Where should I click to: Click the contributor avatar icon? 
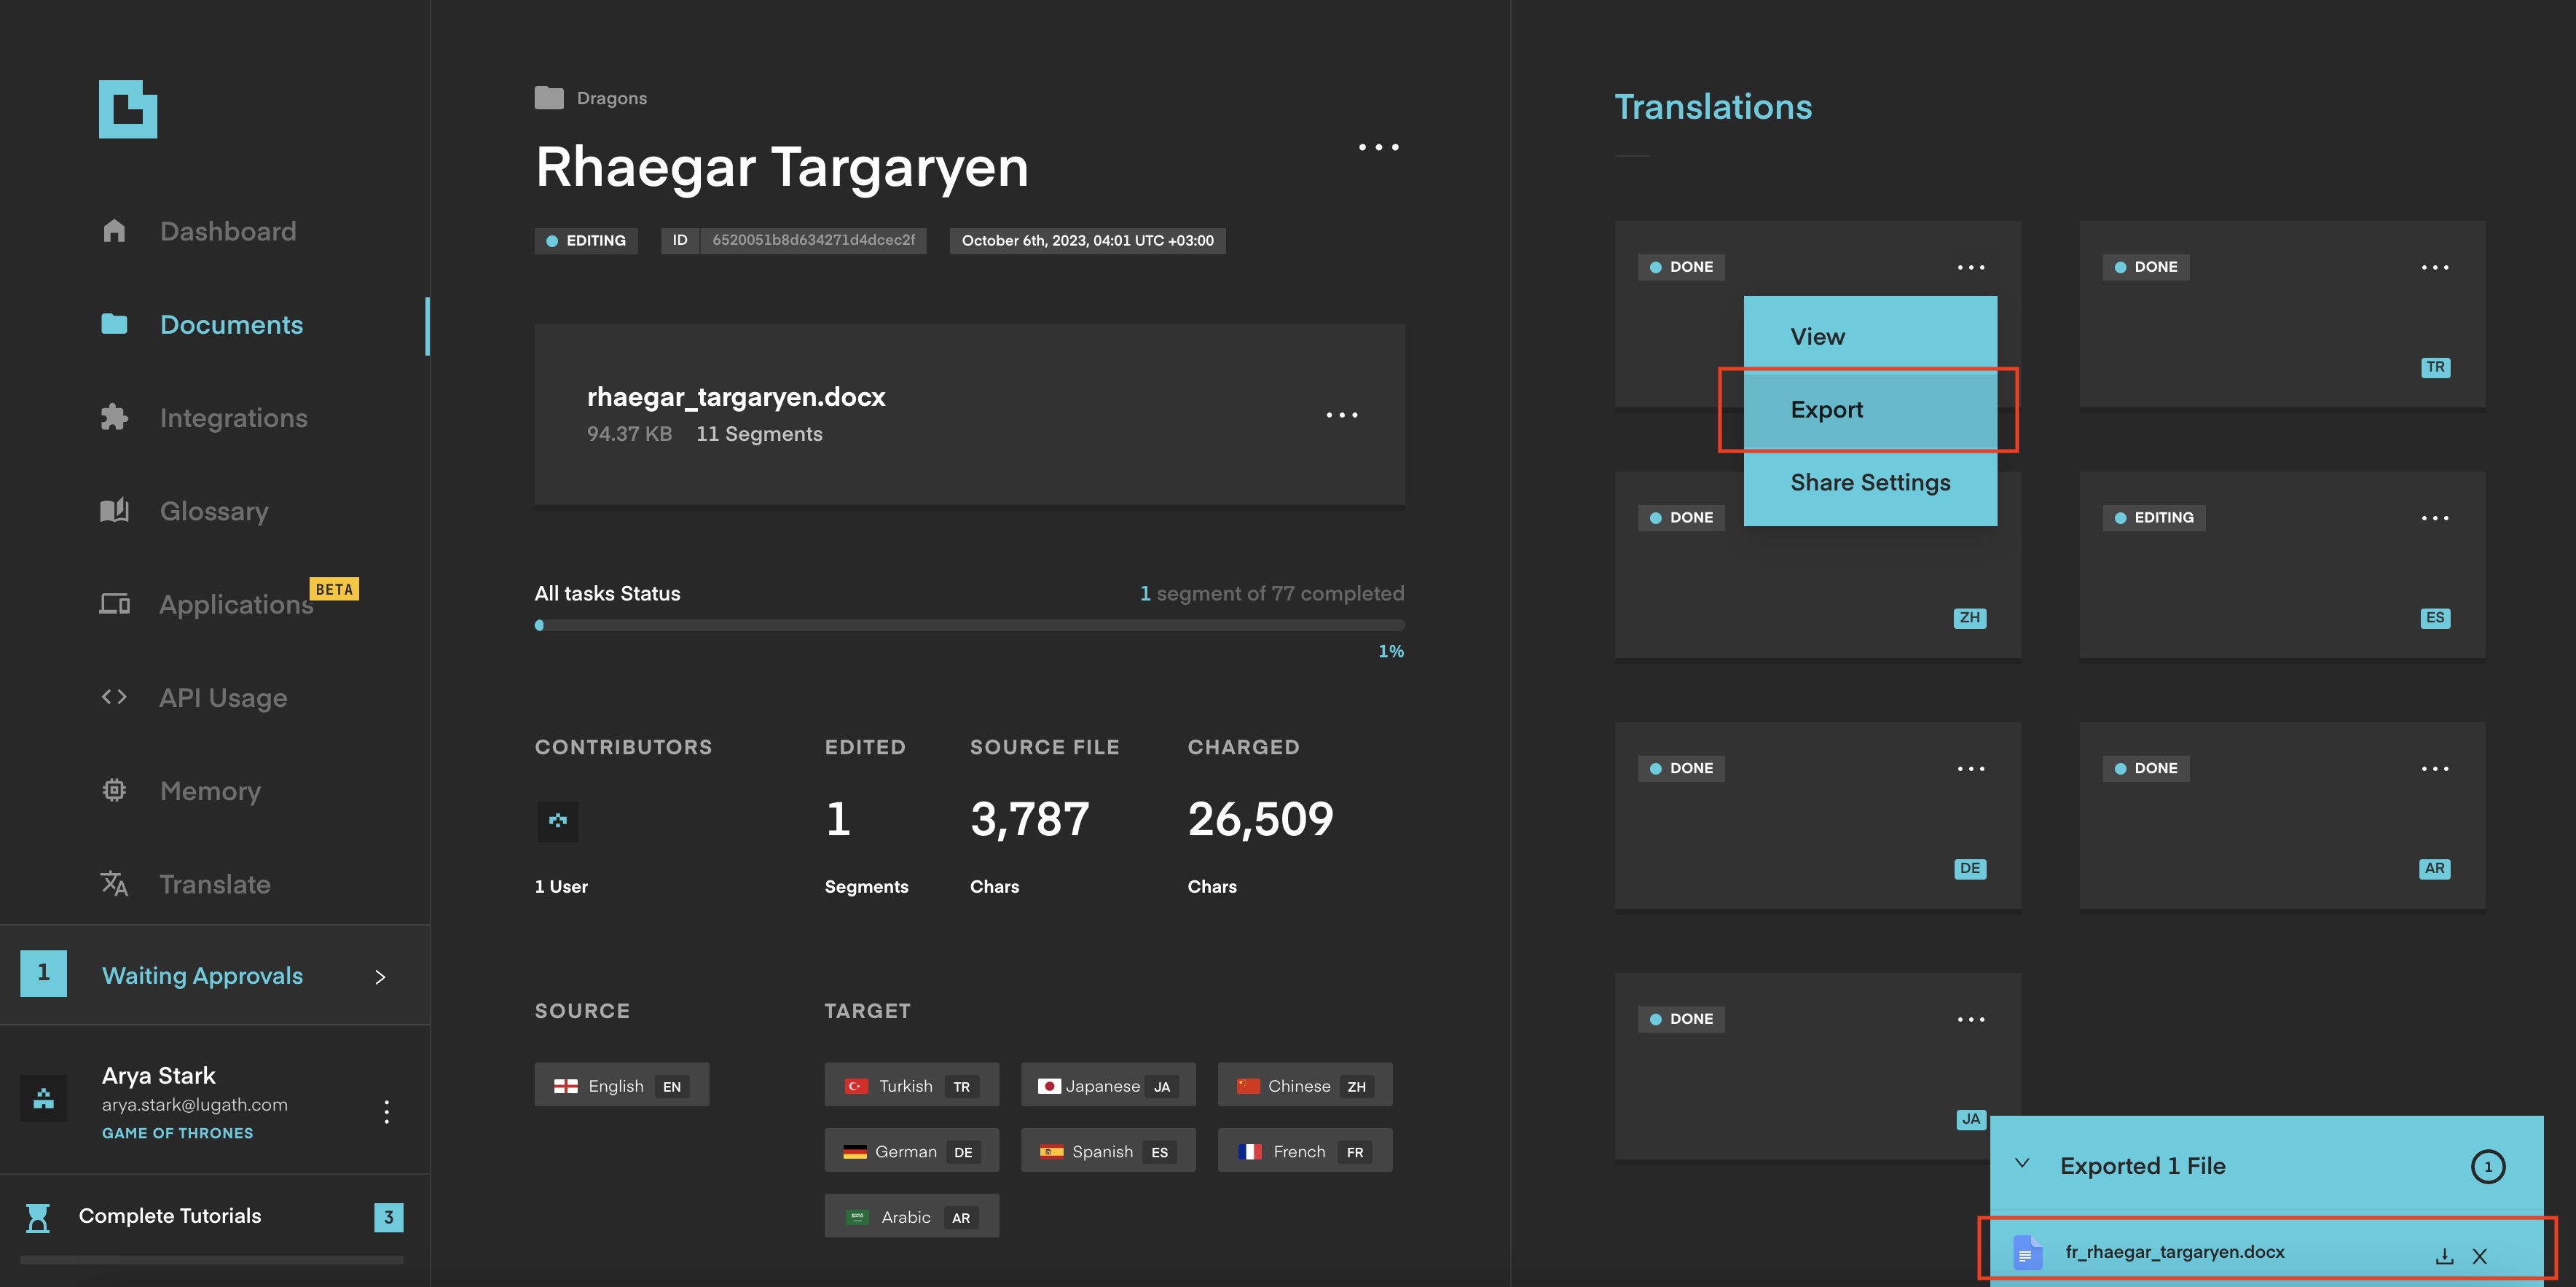tap(558, 821)
